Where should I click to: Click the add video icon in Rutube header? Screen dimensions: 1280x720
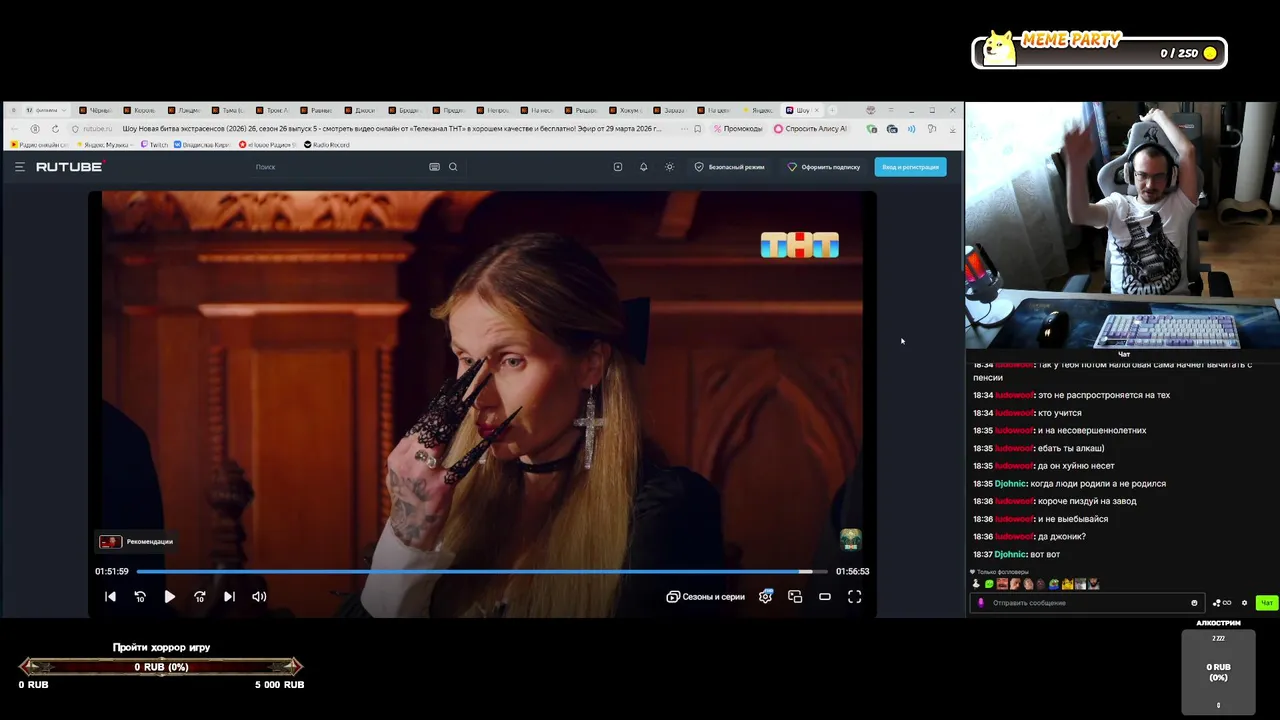coord(618,167)
